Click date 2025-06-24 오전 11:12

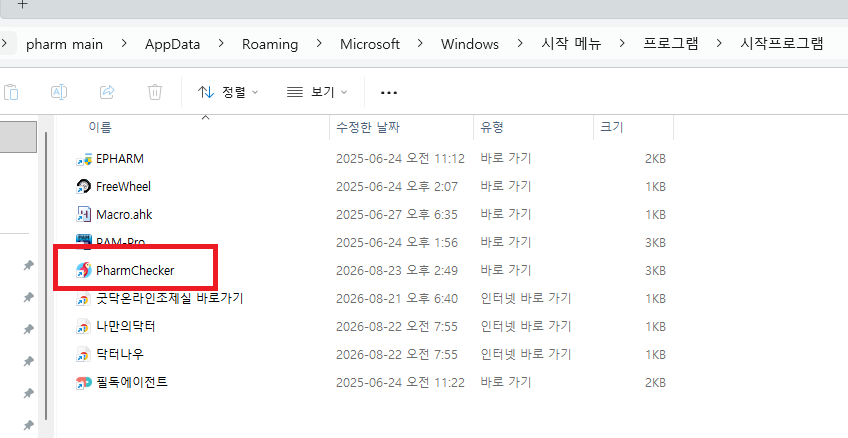[400, 159]
